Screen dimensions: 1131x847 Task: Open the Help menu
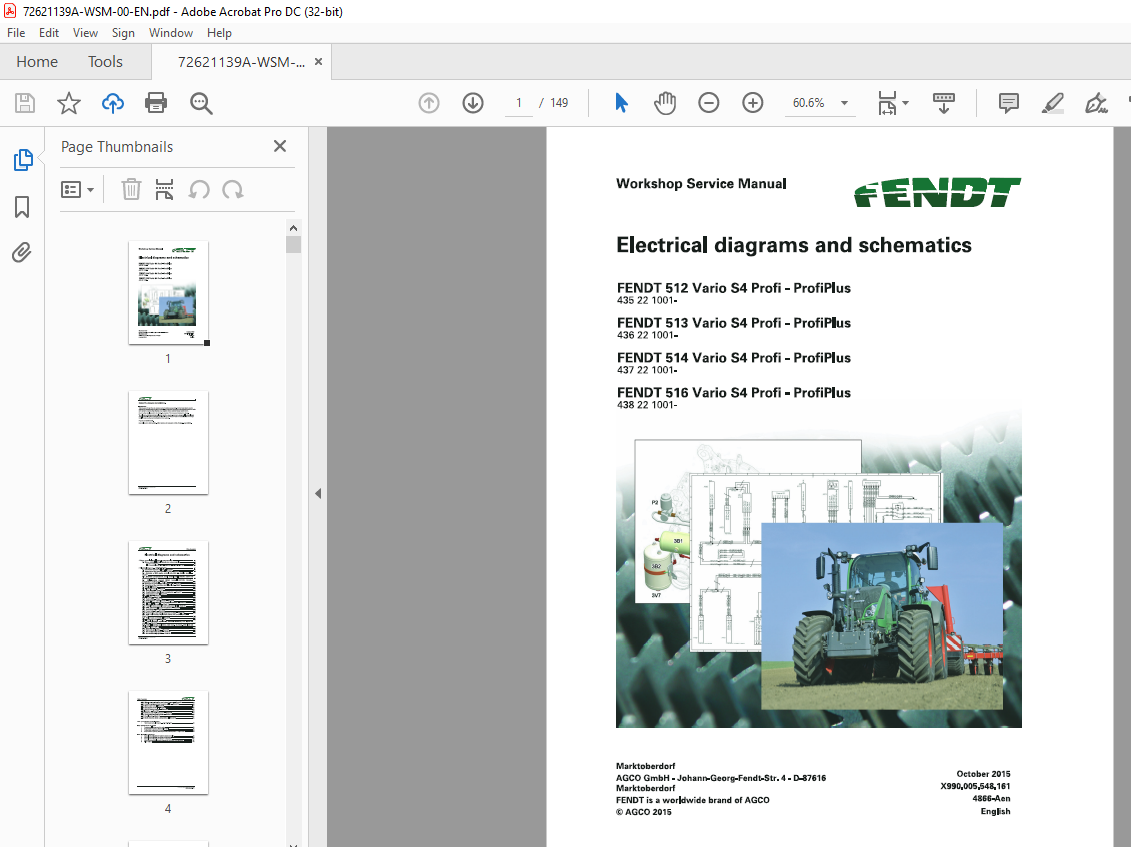pos(219,33)
